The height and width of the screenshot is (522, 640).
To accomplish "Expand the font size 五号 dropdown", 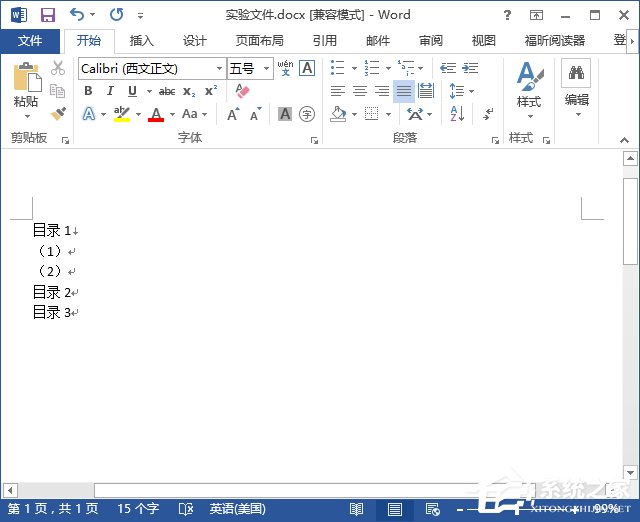I will point(265,68).
